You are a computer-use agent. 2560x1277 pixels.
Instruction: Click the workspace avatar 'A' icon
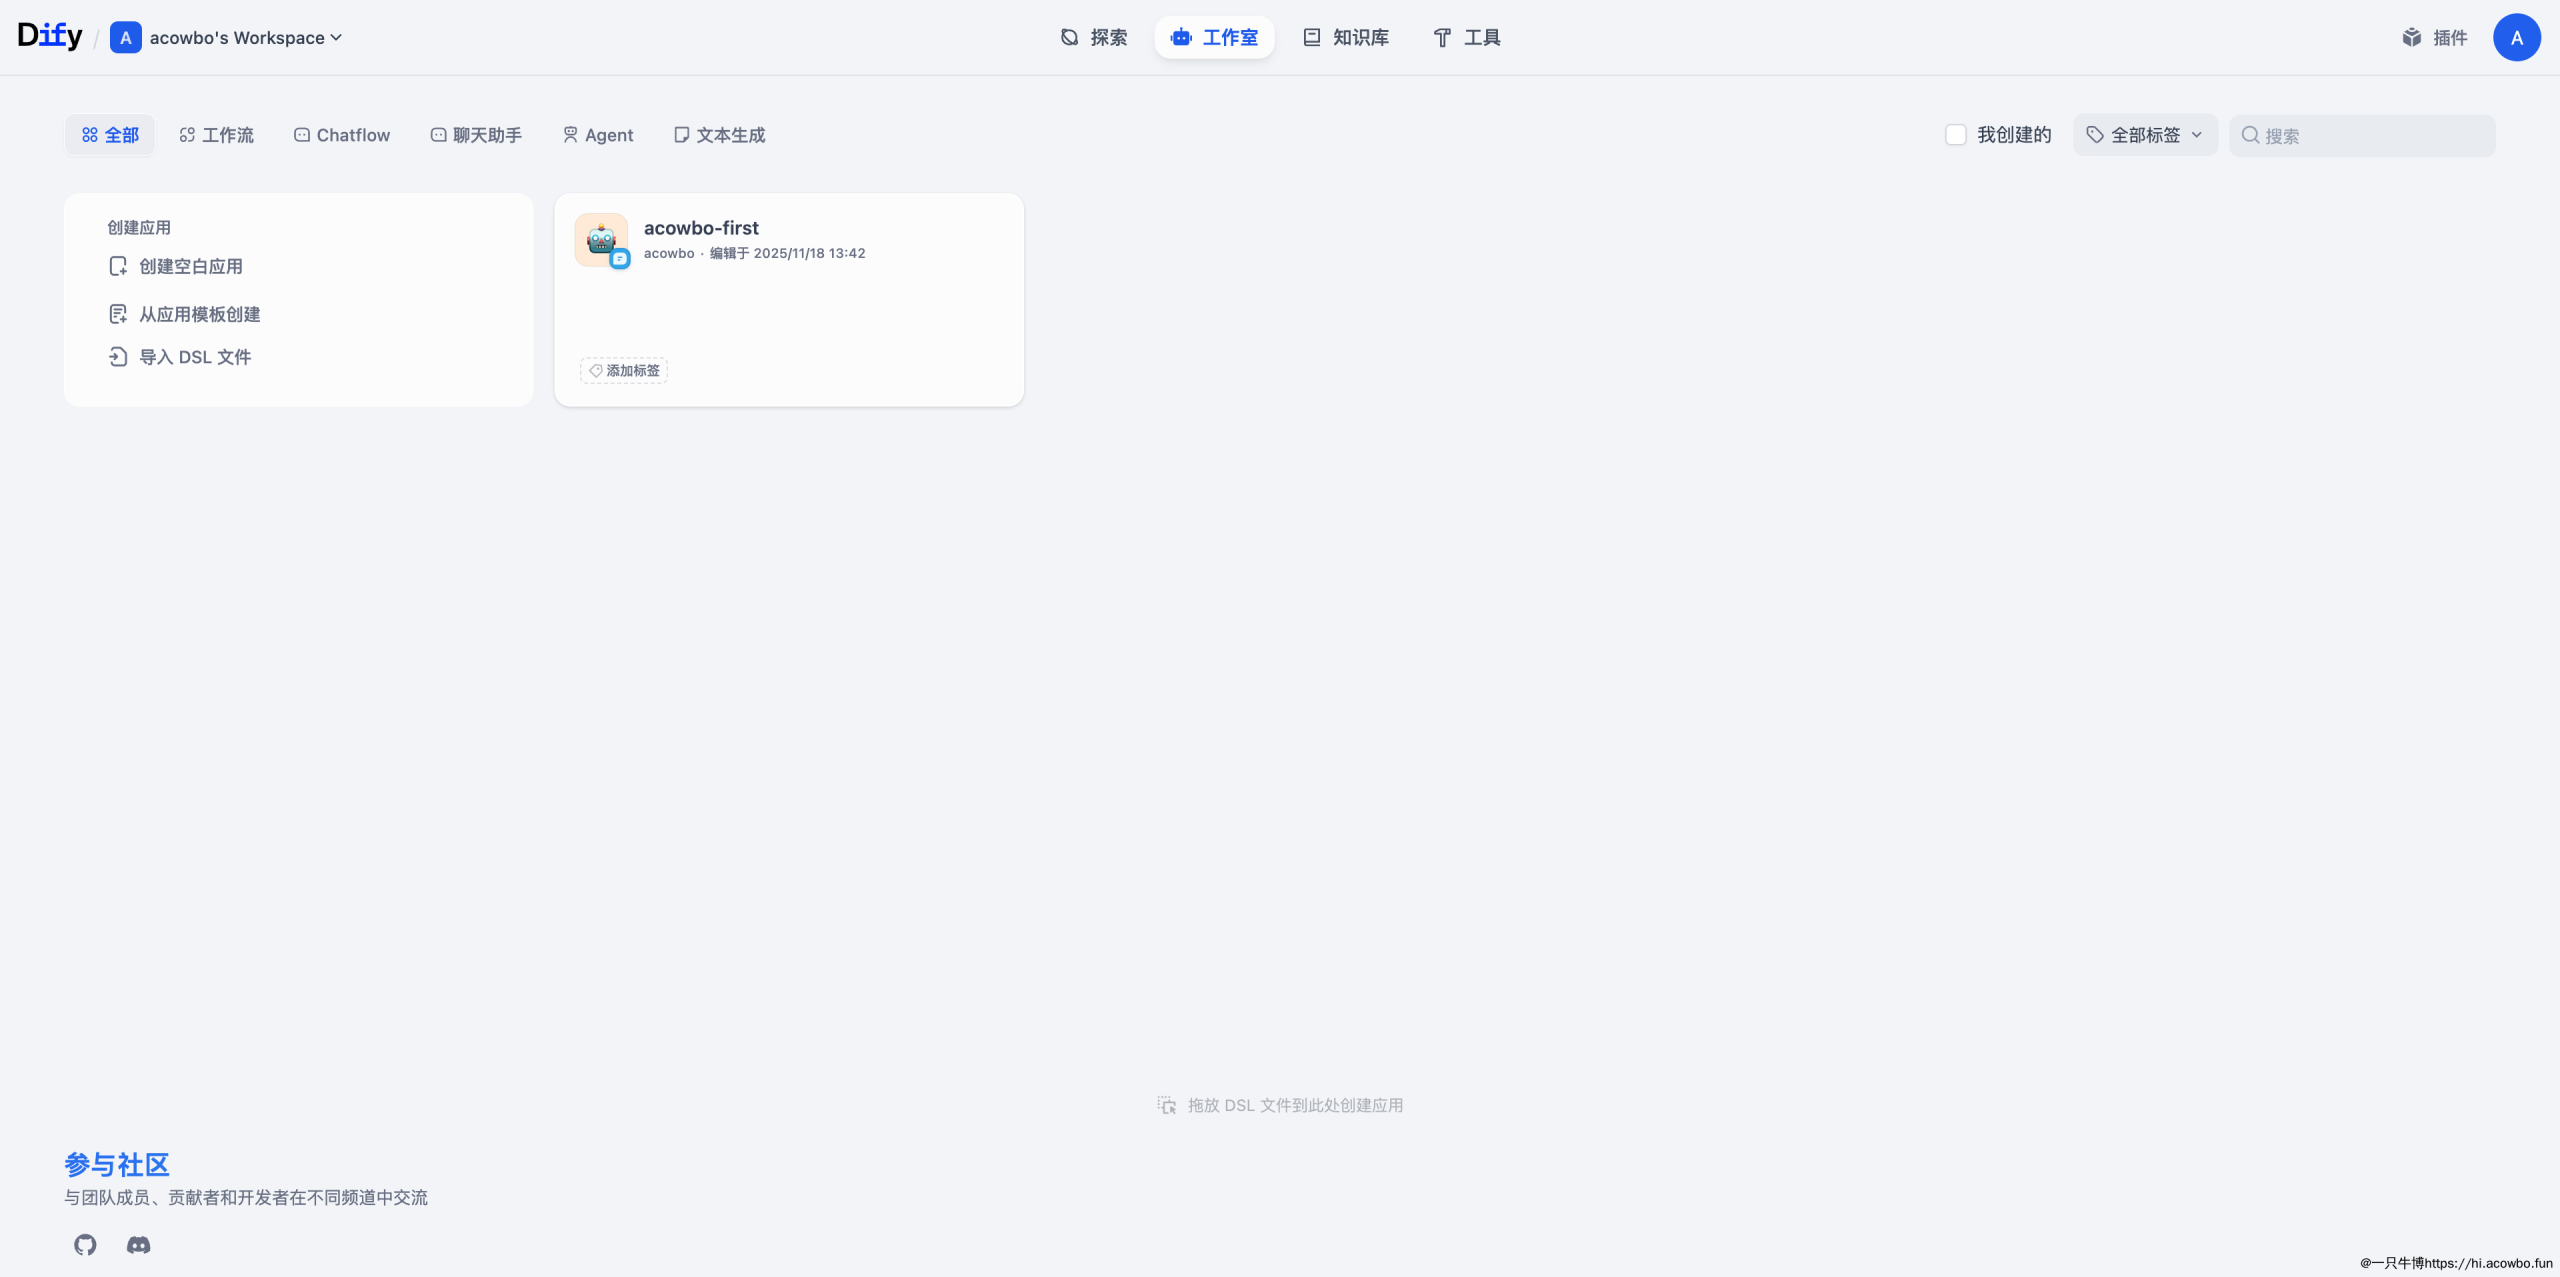click(x=125, y=38)
